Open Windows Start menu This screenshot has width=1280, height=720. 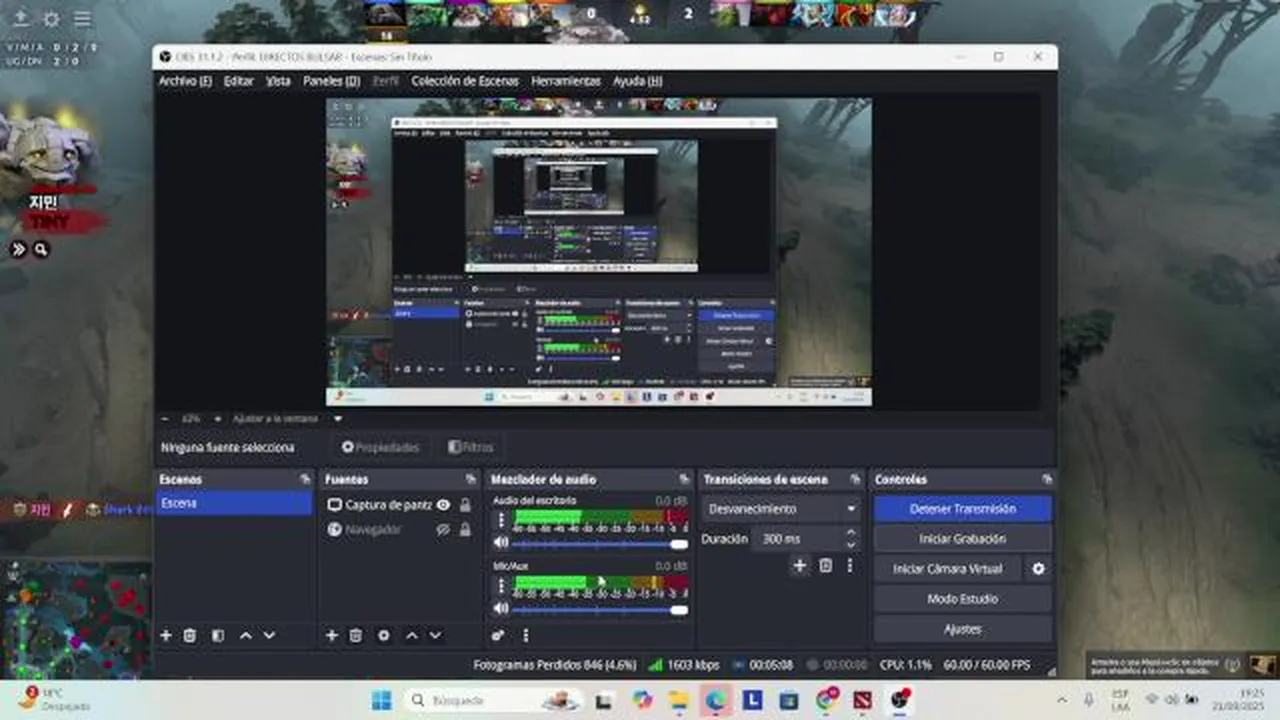pos(382,700)
